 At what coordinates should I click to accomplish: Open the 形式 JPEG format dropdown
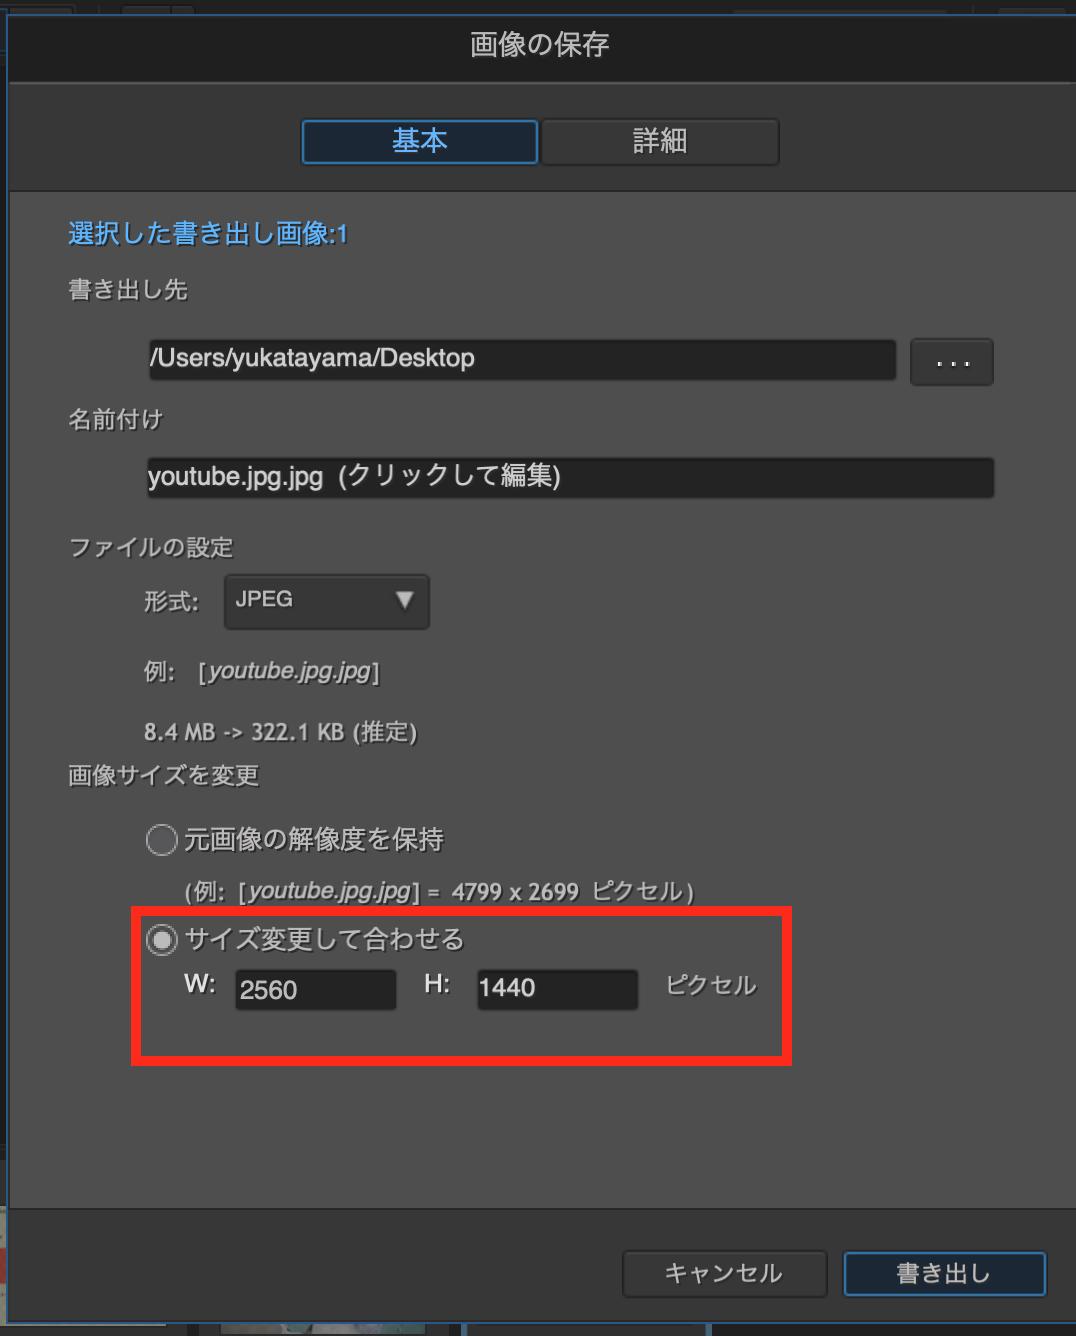pos(327,601)
